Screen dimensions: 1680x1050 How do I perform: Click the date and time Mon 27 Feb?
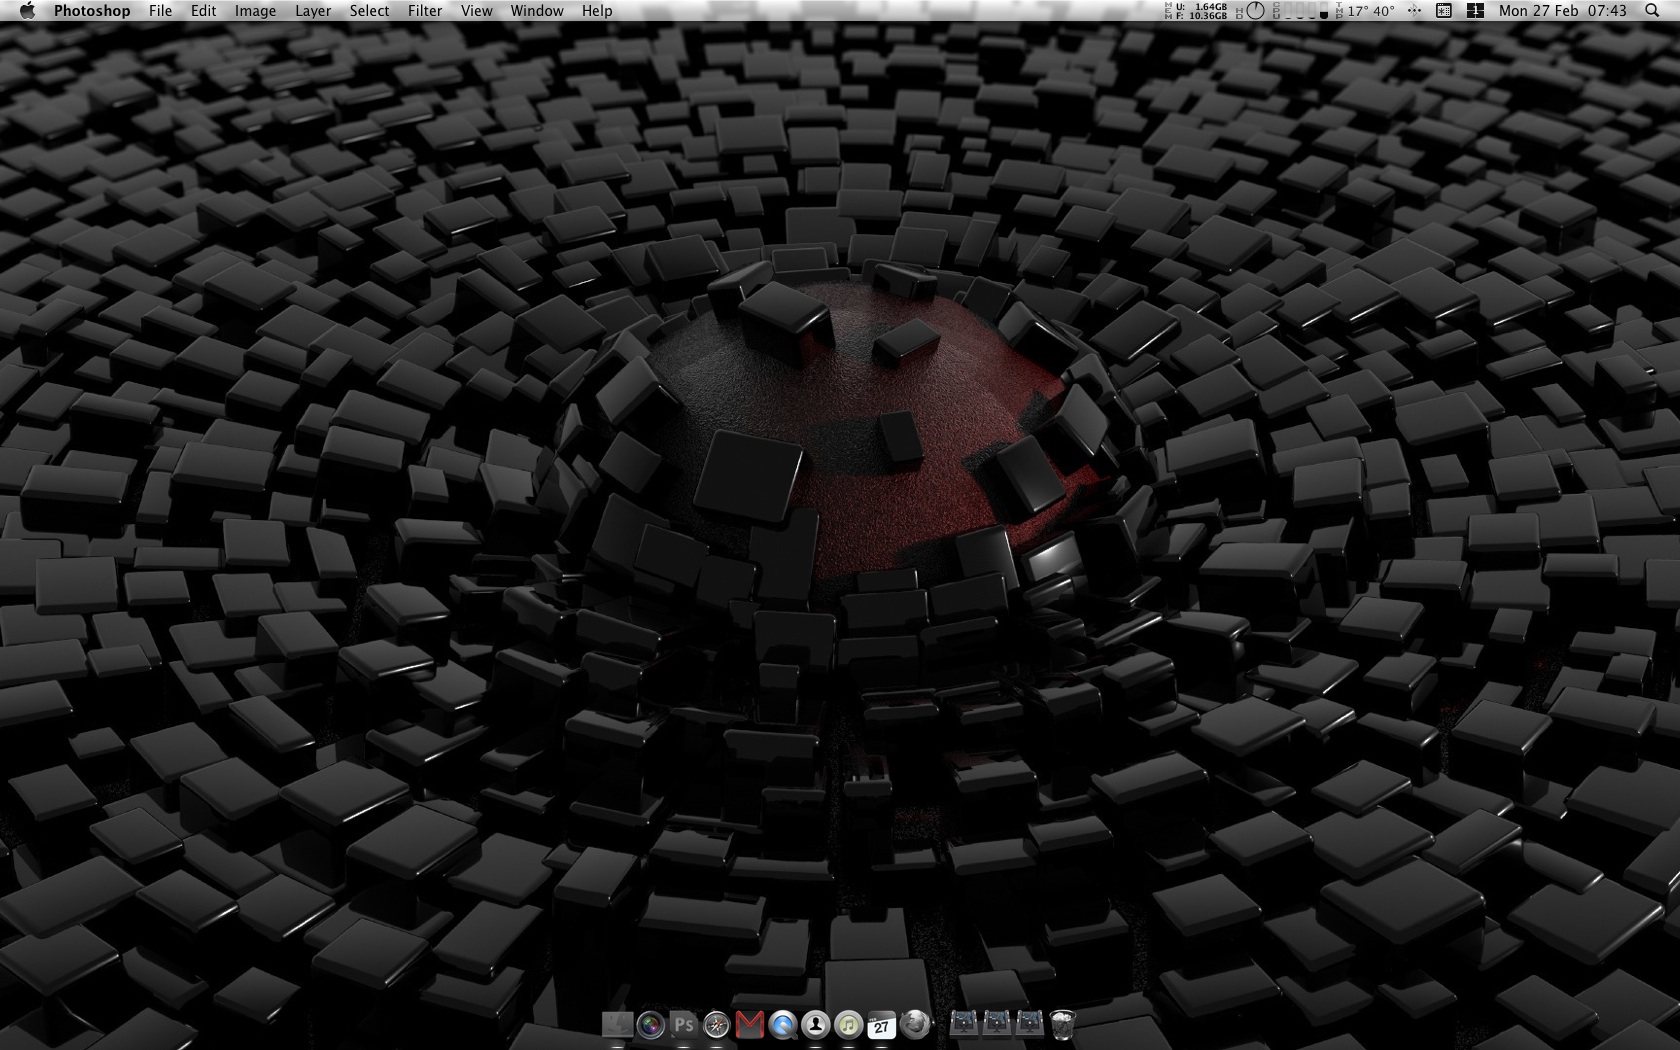pos(1563,11)
